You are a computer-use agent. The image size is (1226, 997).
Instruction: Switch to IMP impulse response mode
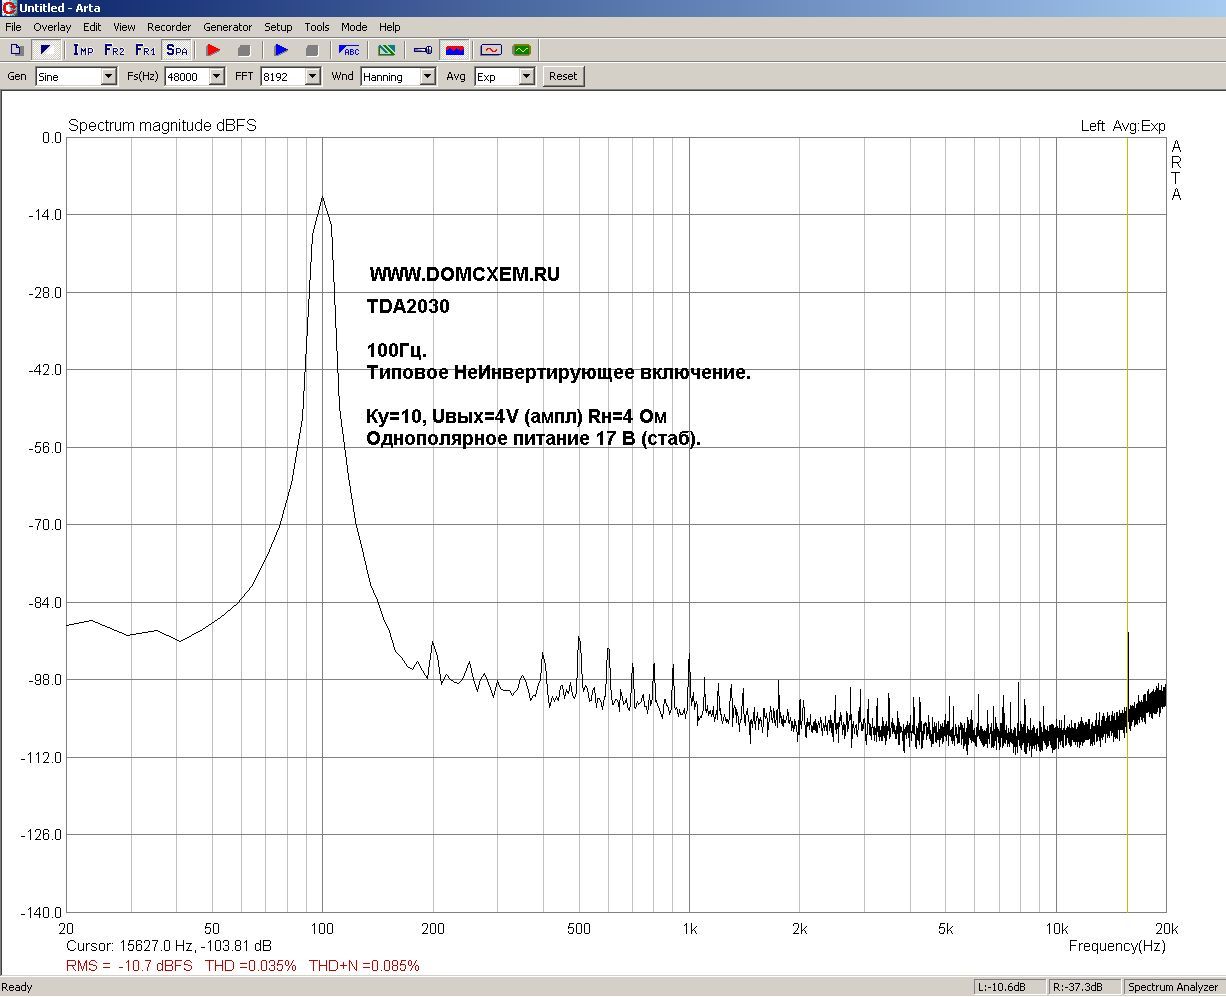point(83,49)
